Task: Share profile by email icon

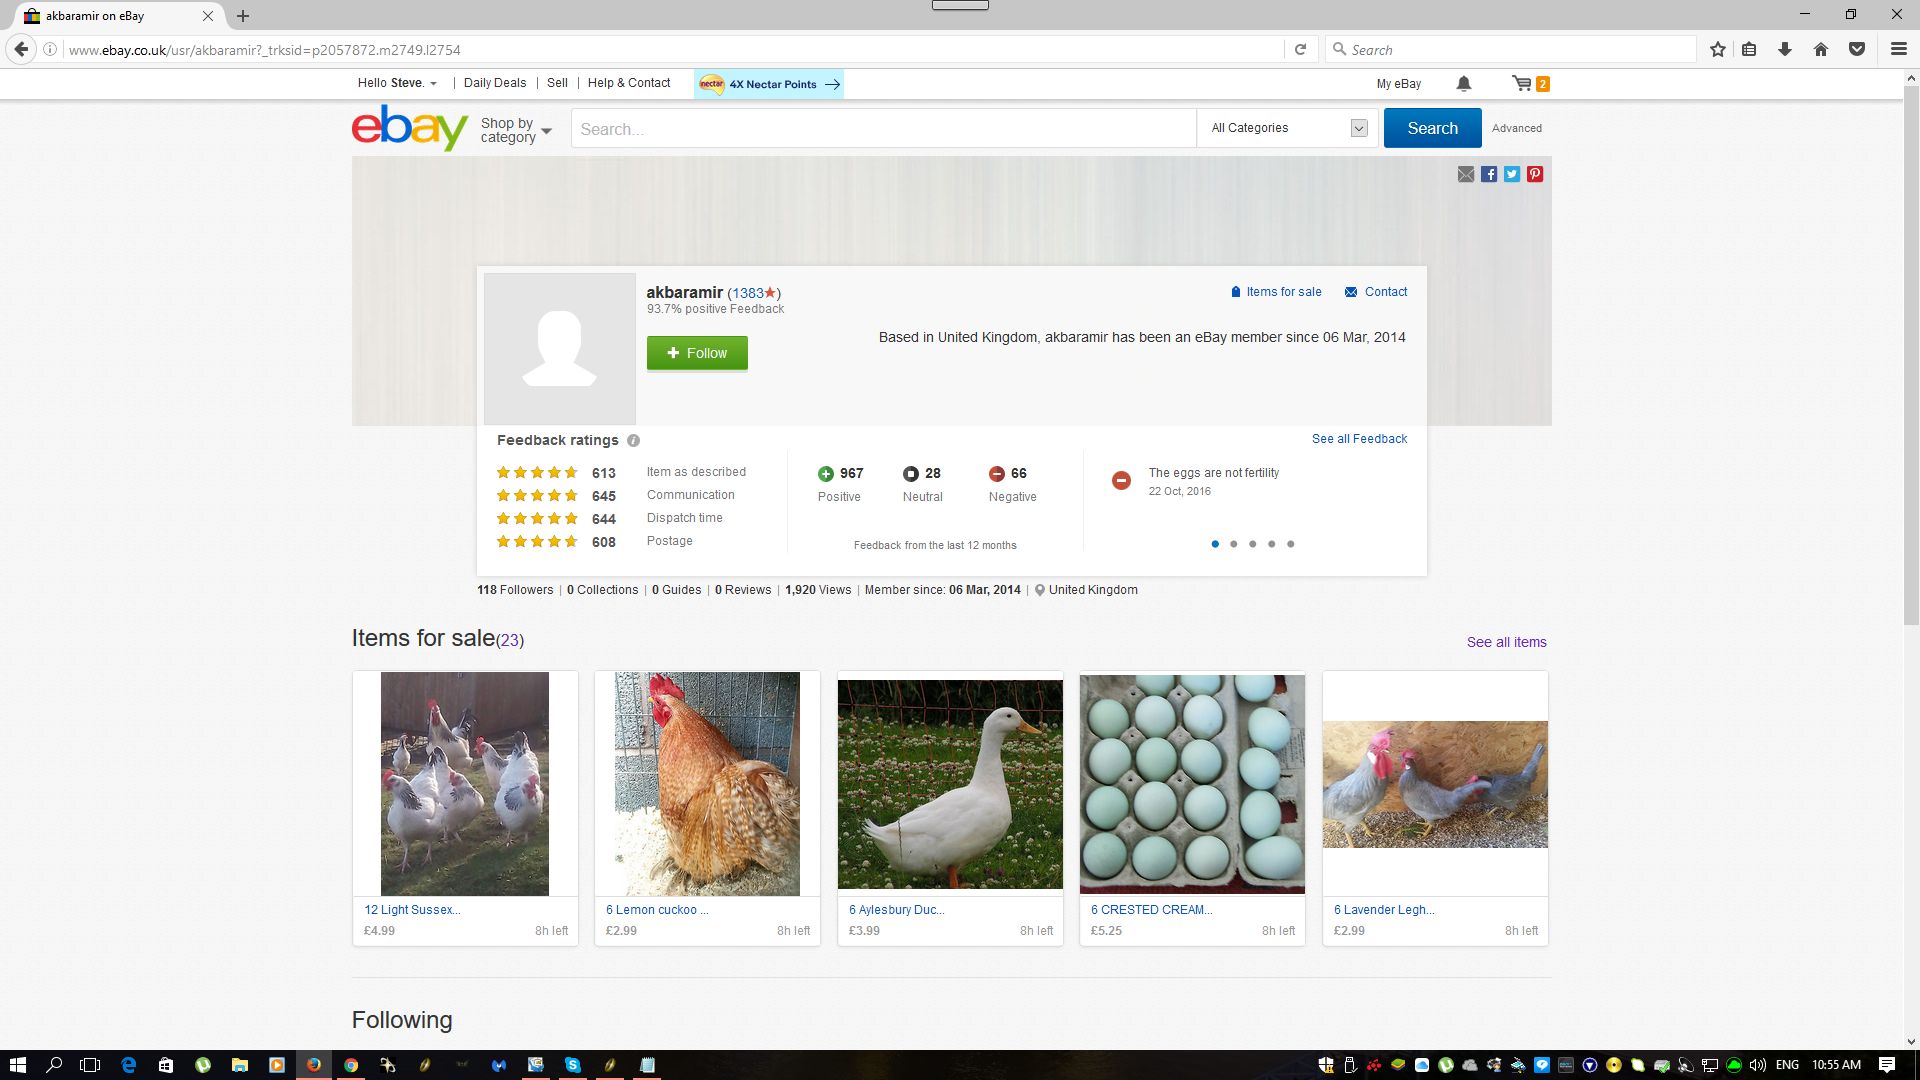Action: 1466,174
